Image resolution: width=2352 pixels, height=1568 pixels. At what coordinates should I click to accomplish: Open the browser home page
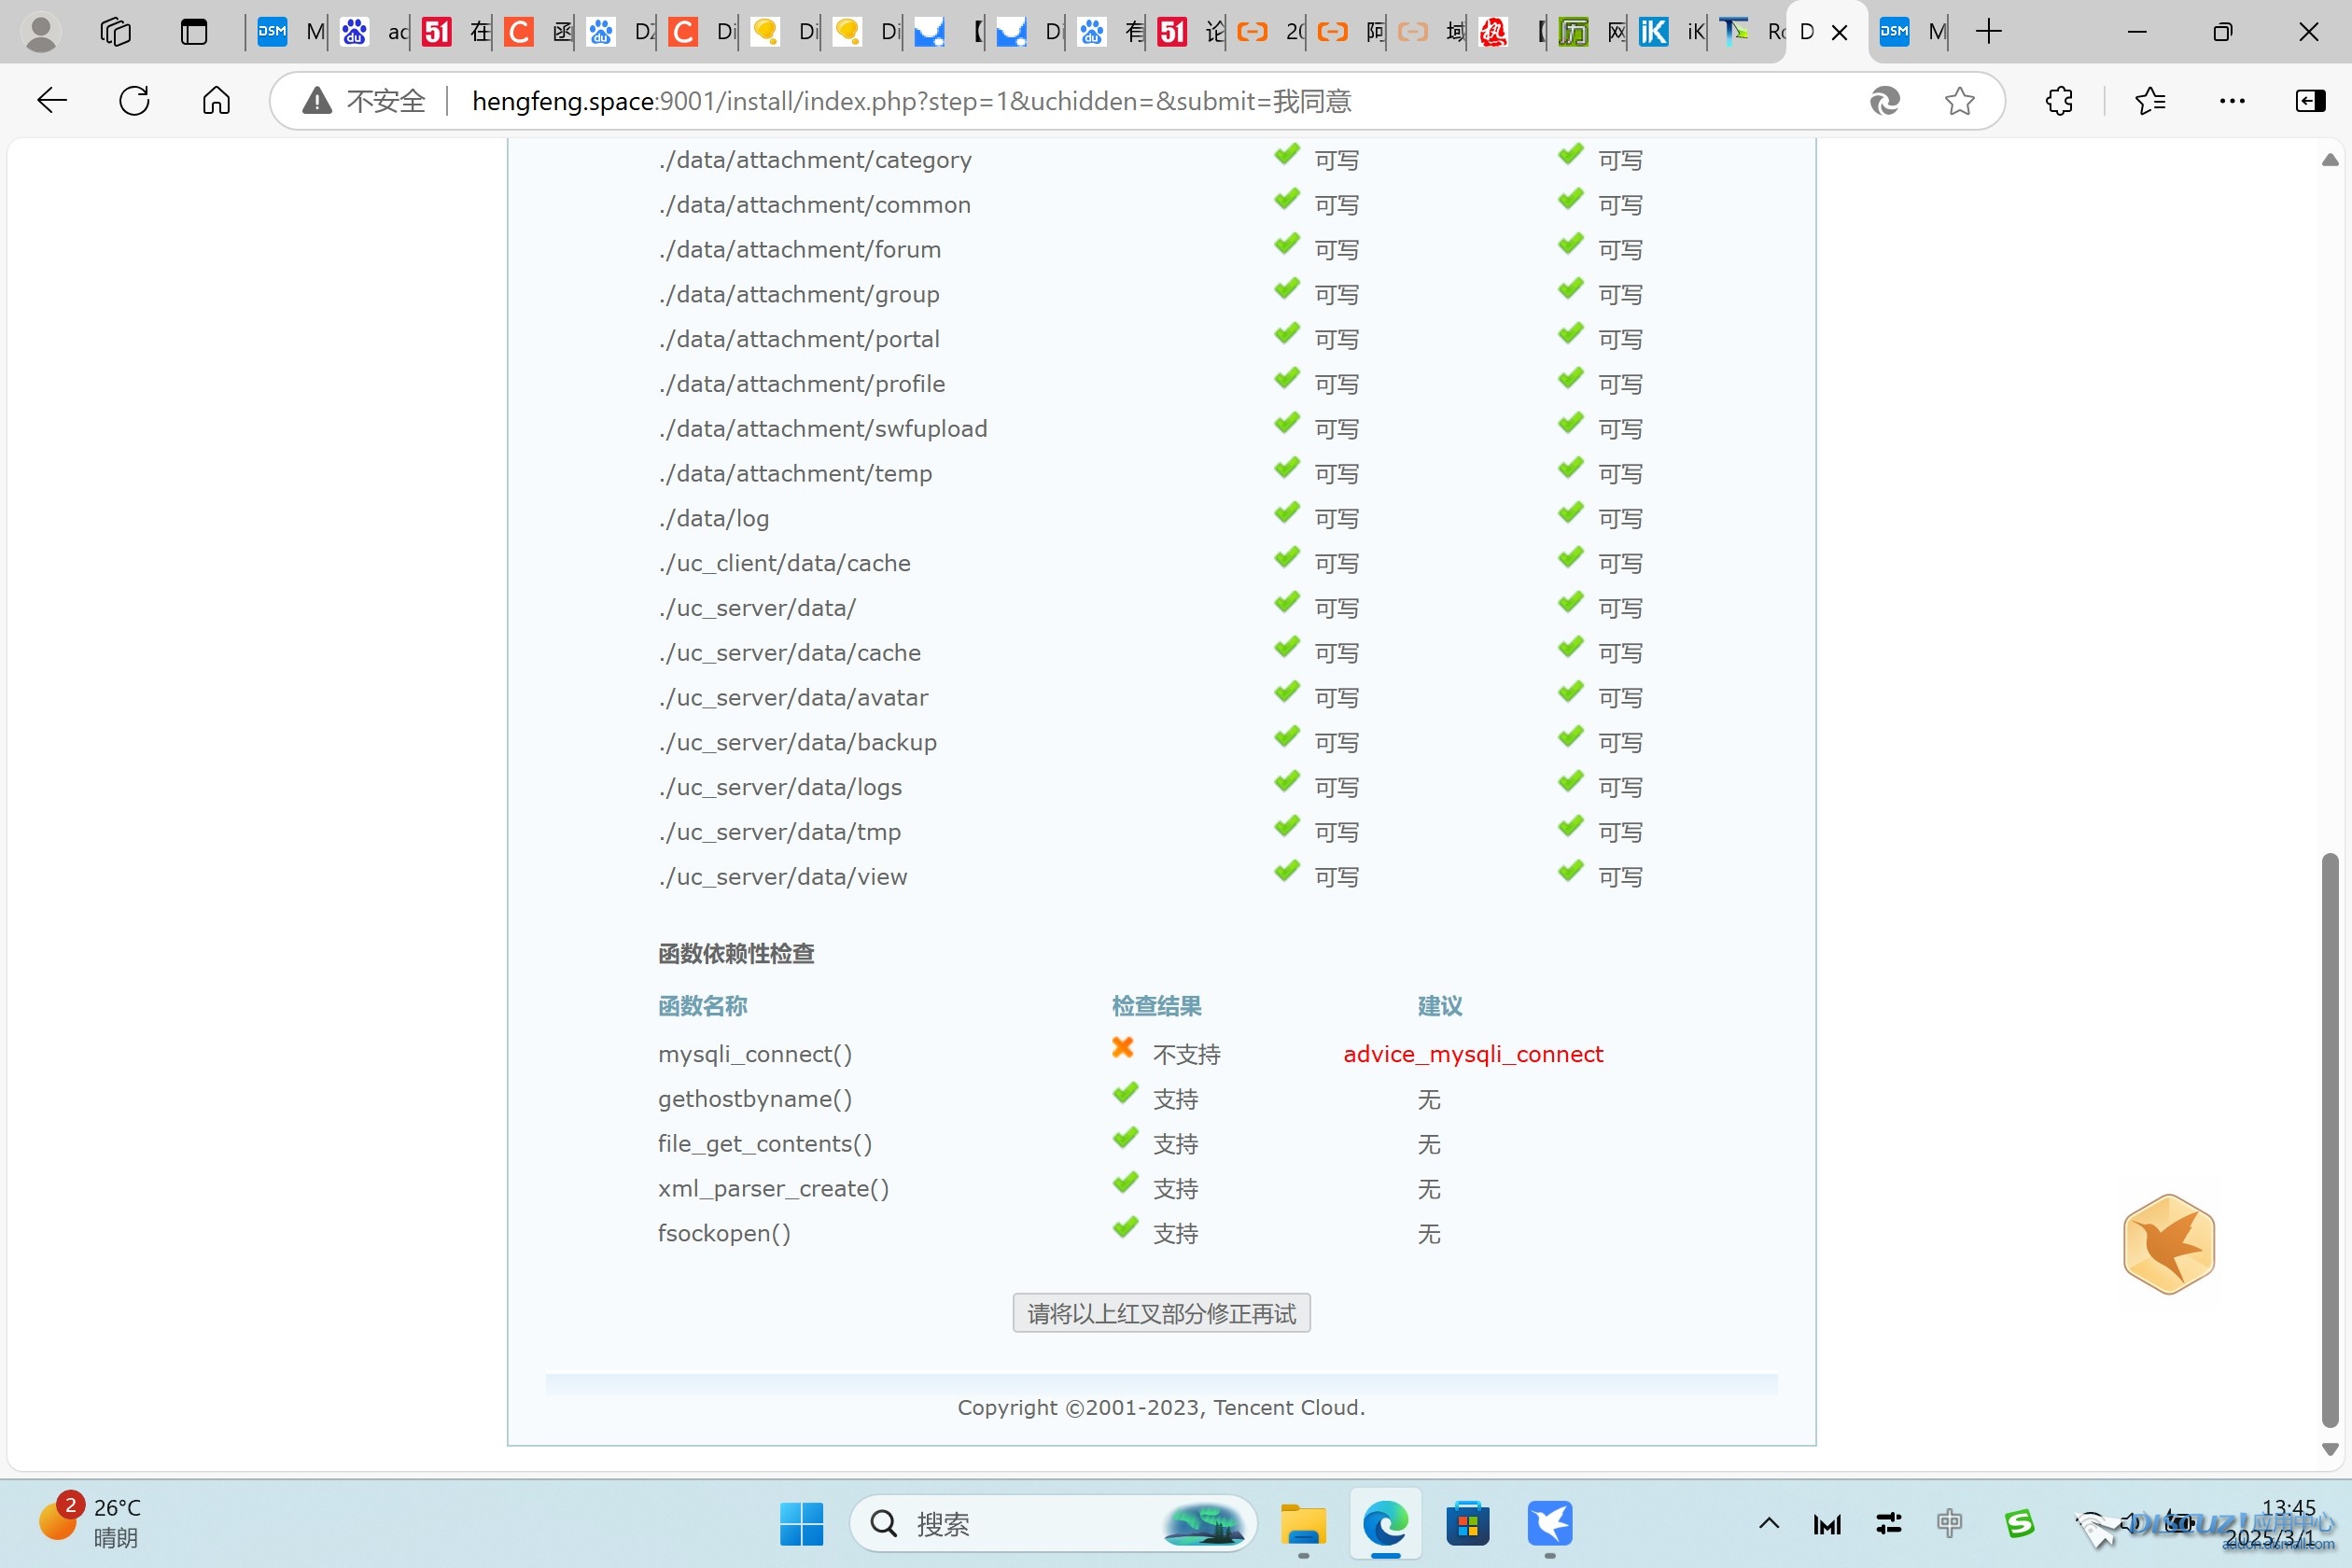coord(216,101)
